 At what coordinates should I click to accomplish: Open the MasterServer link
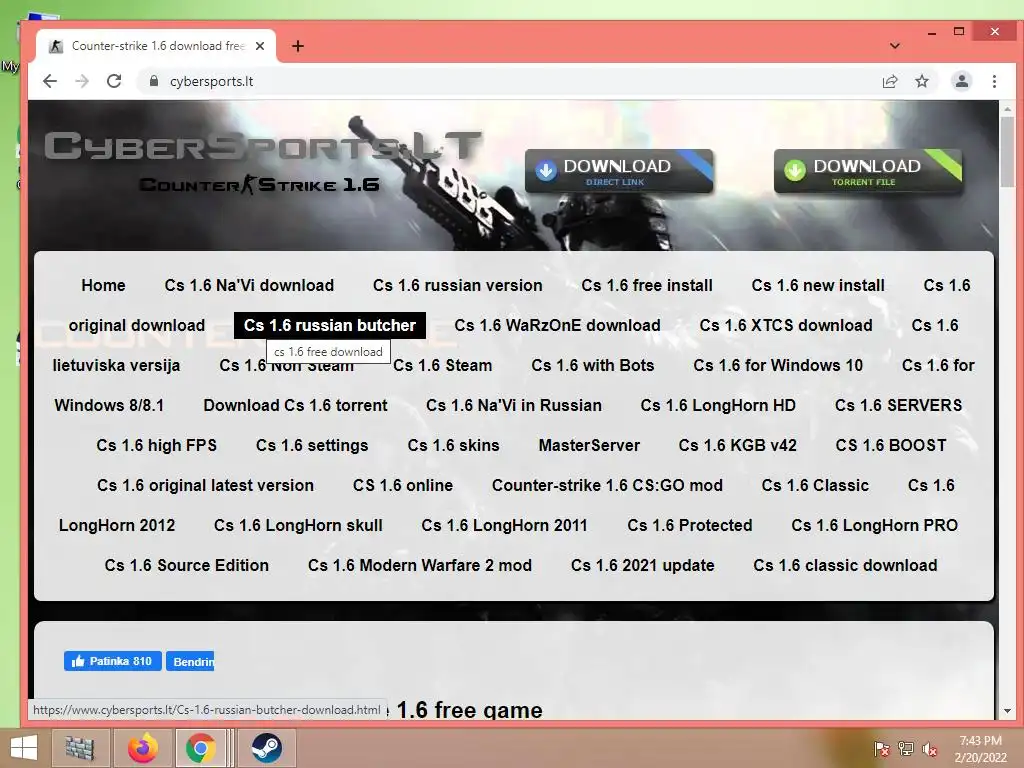point(589,445)
